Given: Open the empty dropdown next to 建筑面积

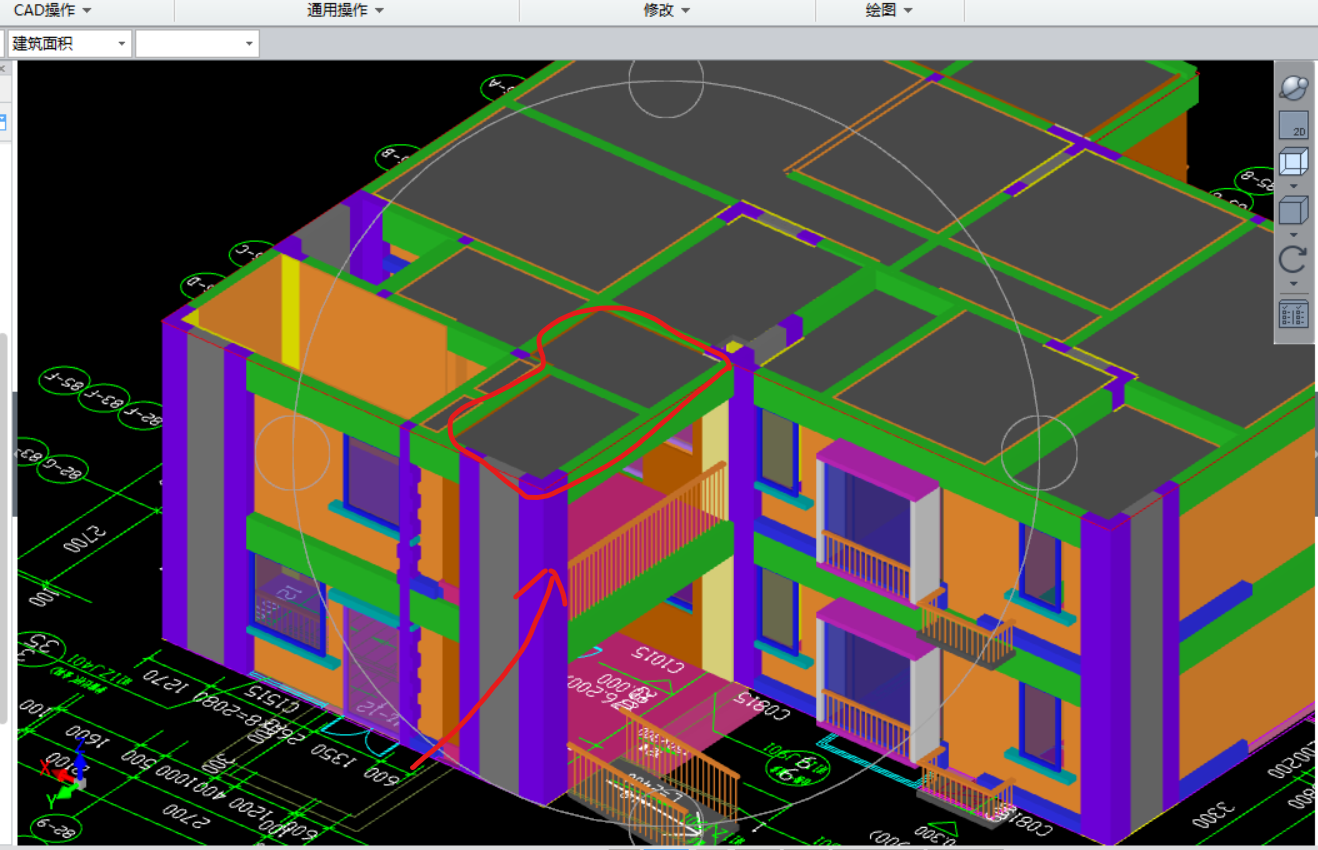Looking at the screenshot, I should pos(197,43).
